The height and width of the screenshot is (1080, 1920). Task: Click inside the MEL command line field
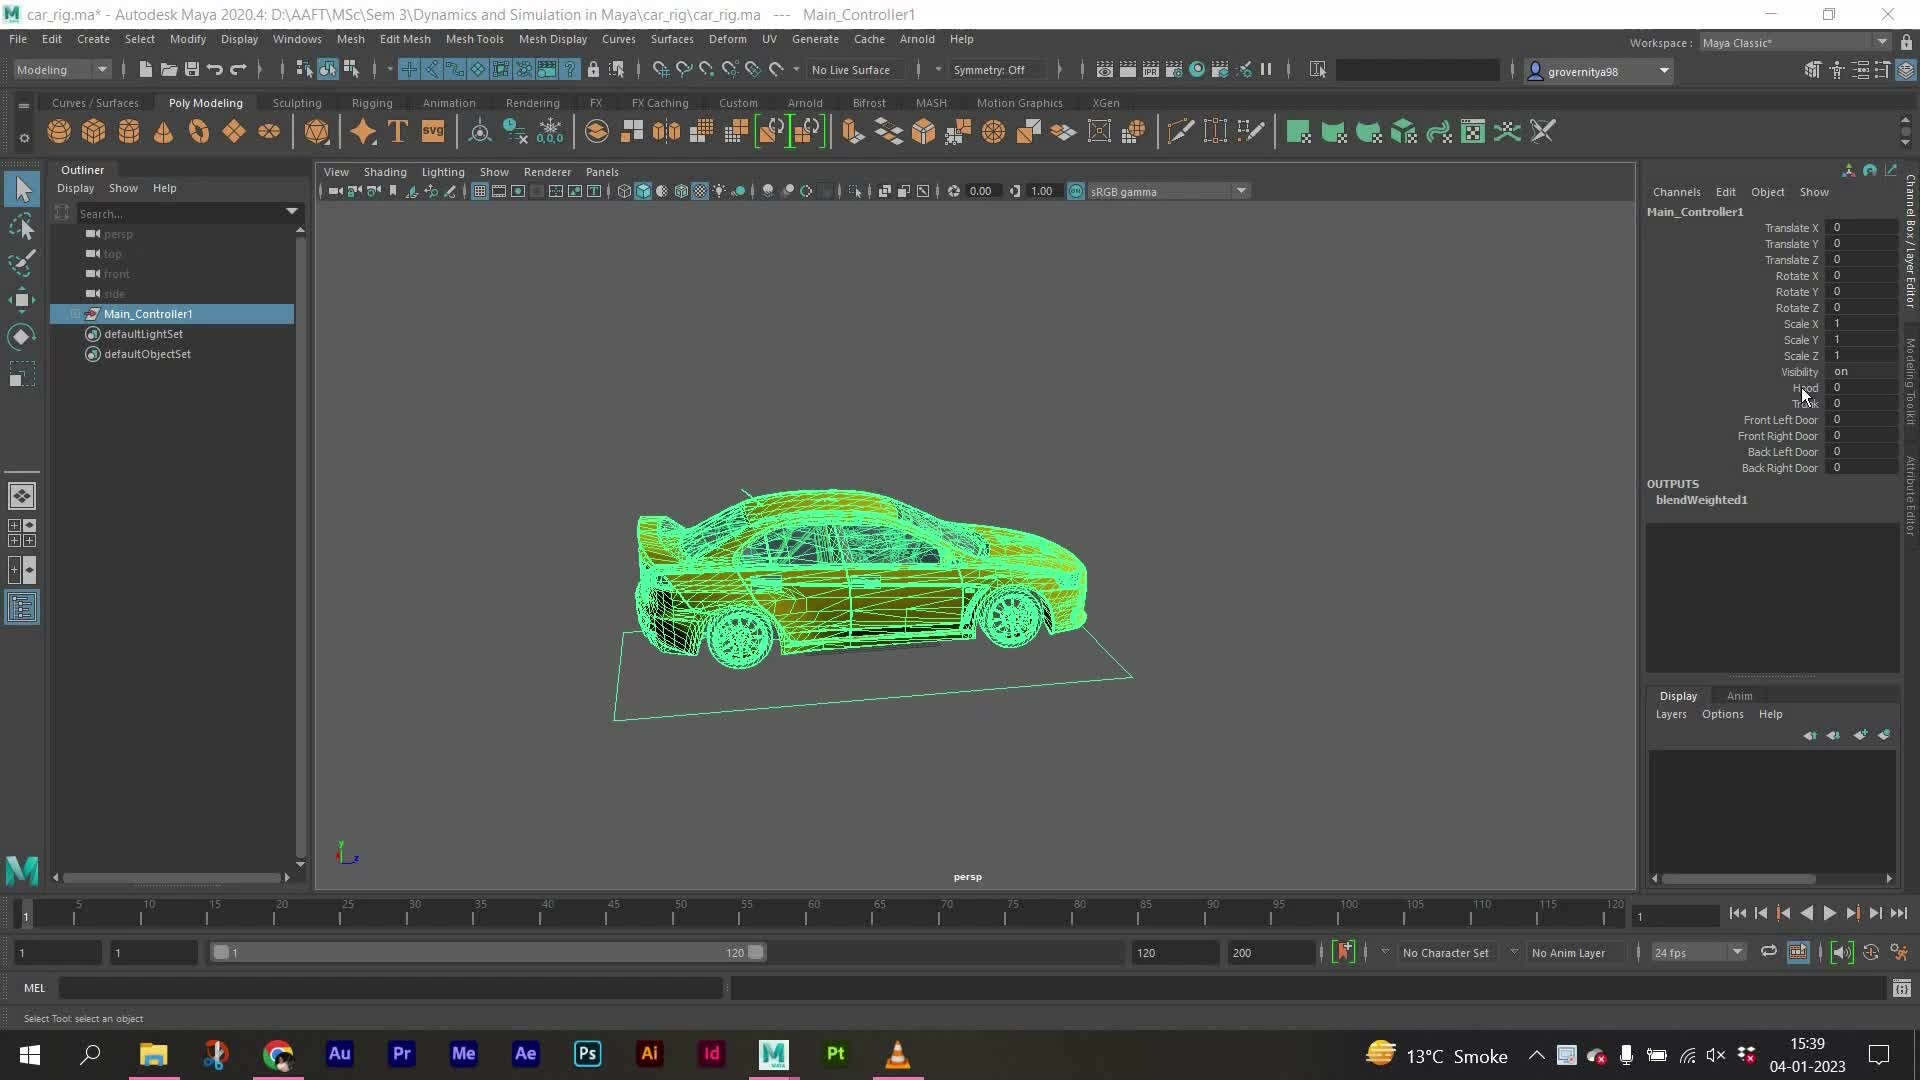coord(390,988)
